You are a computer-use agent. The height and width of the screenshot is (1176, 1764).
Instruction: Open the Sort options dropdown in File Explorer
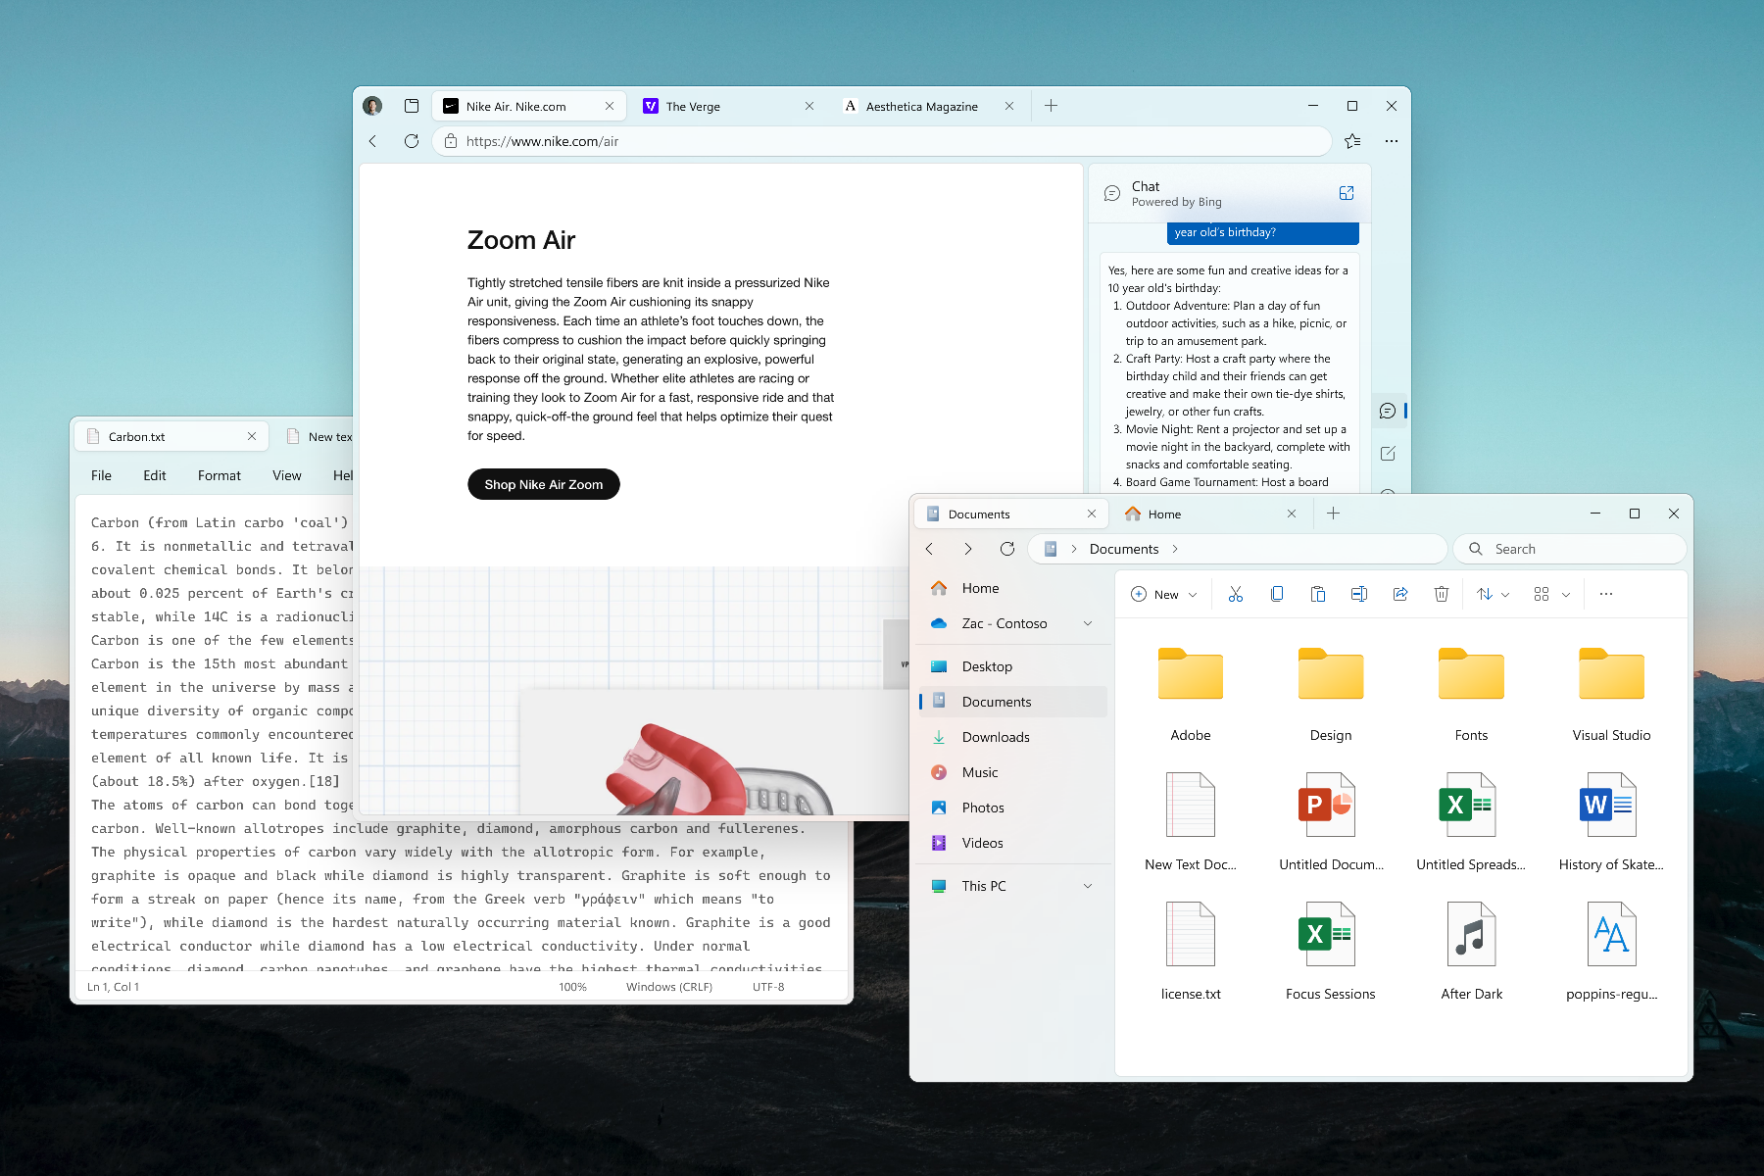1492,594
